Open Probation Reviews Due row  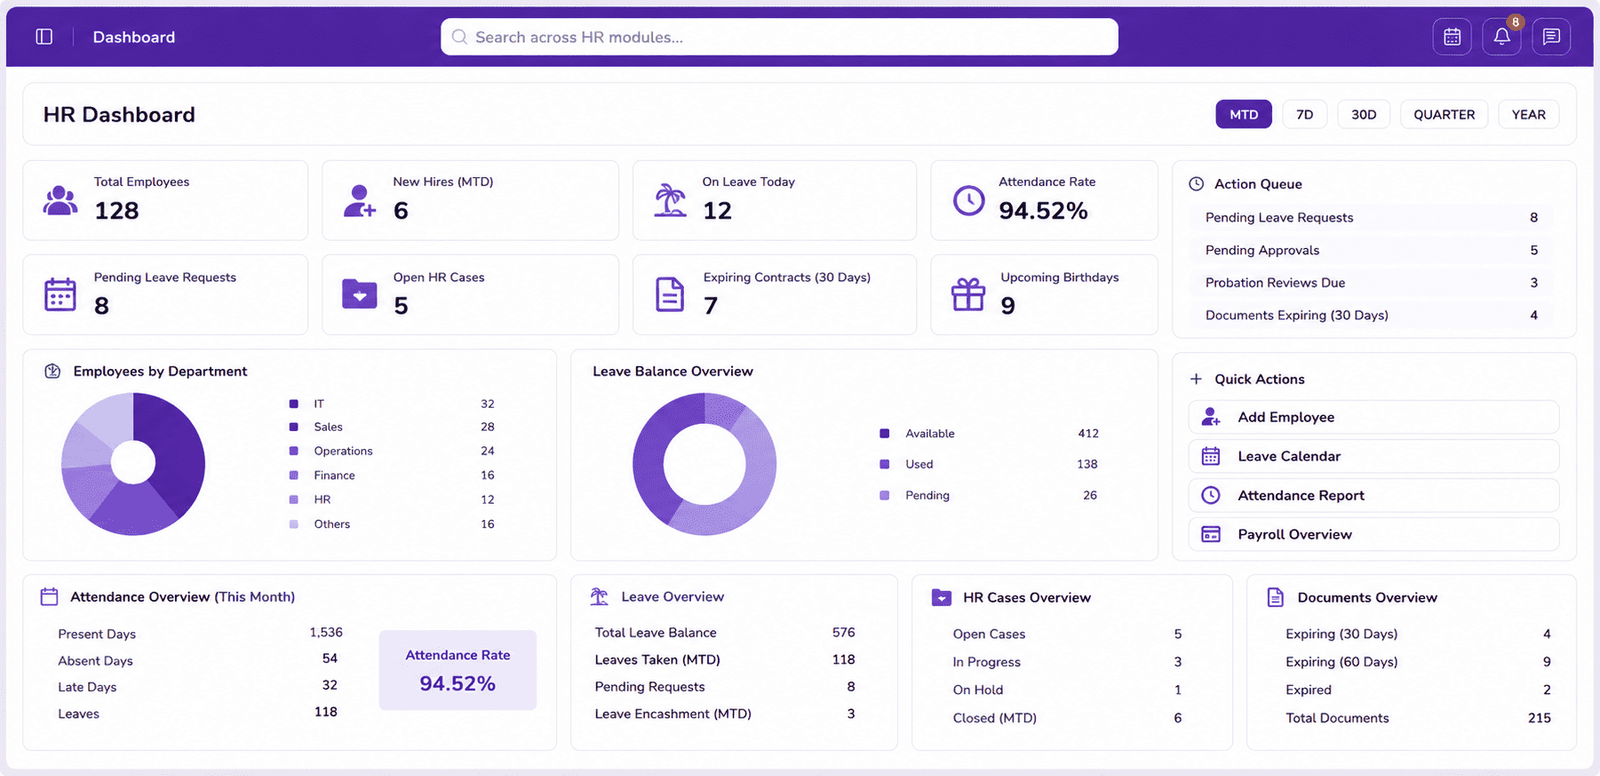[x=1374, y=283]
